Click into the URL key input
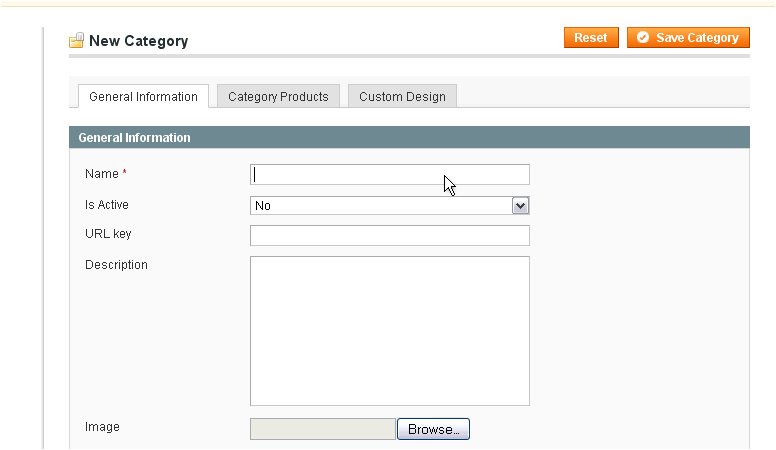Screen dimensions: 776x450 coord(390,235)
